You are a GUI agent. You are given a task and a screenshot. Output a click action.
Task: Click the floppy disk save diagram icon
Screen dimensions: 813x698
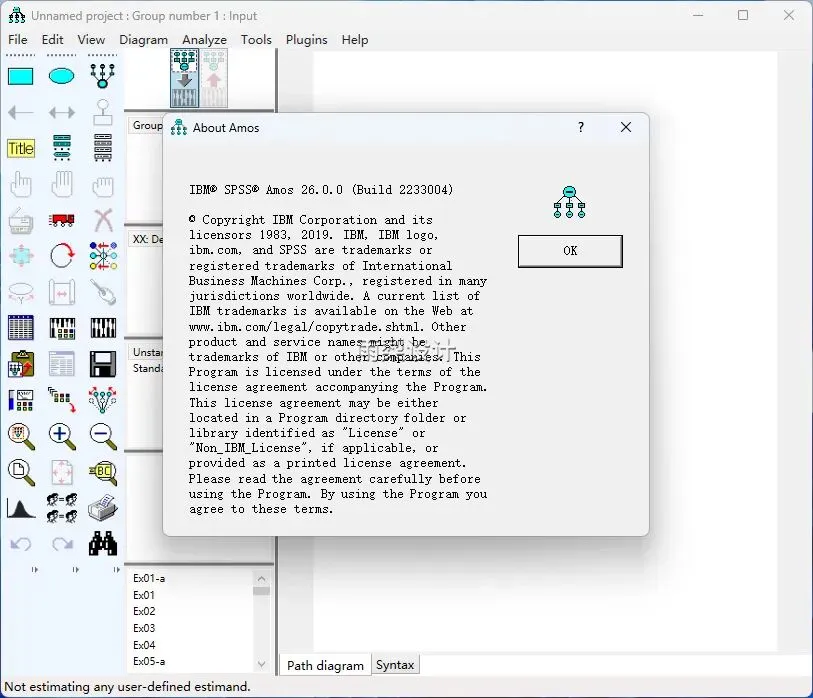click(x=103, y=364)
